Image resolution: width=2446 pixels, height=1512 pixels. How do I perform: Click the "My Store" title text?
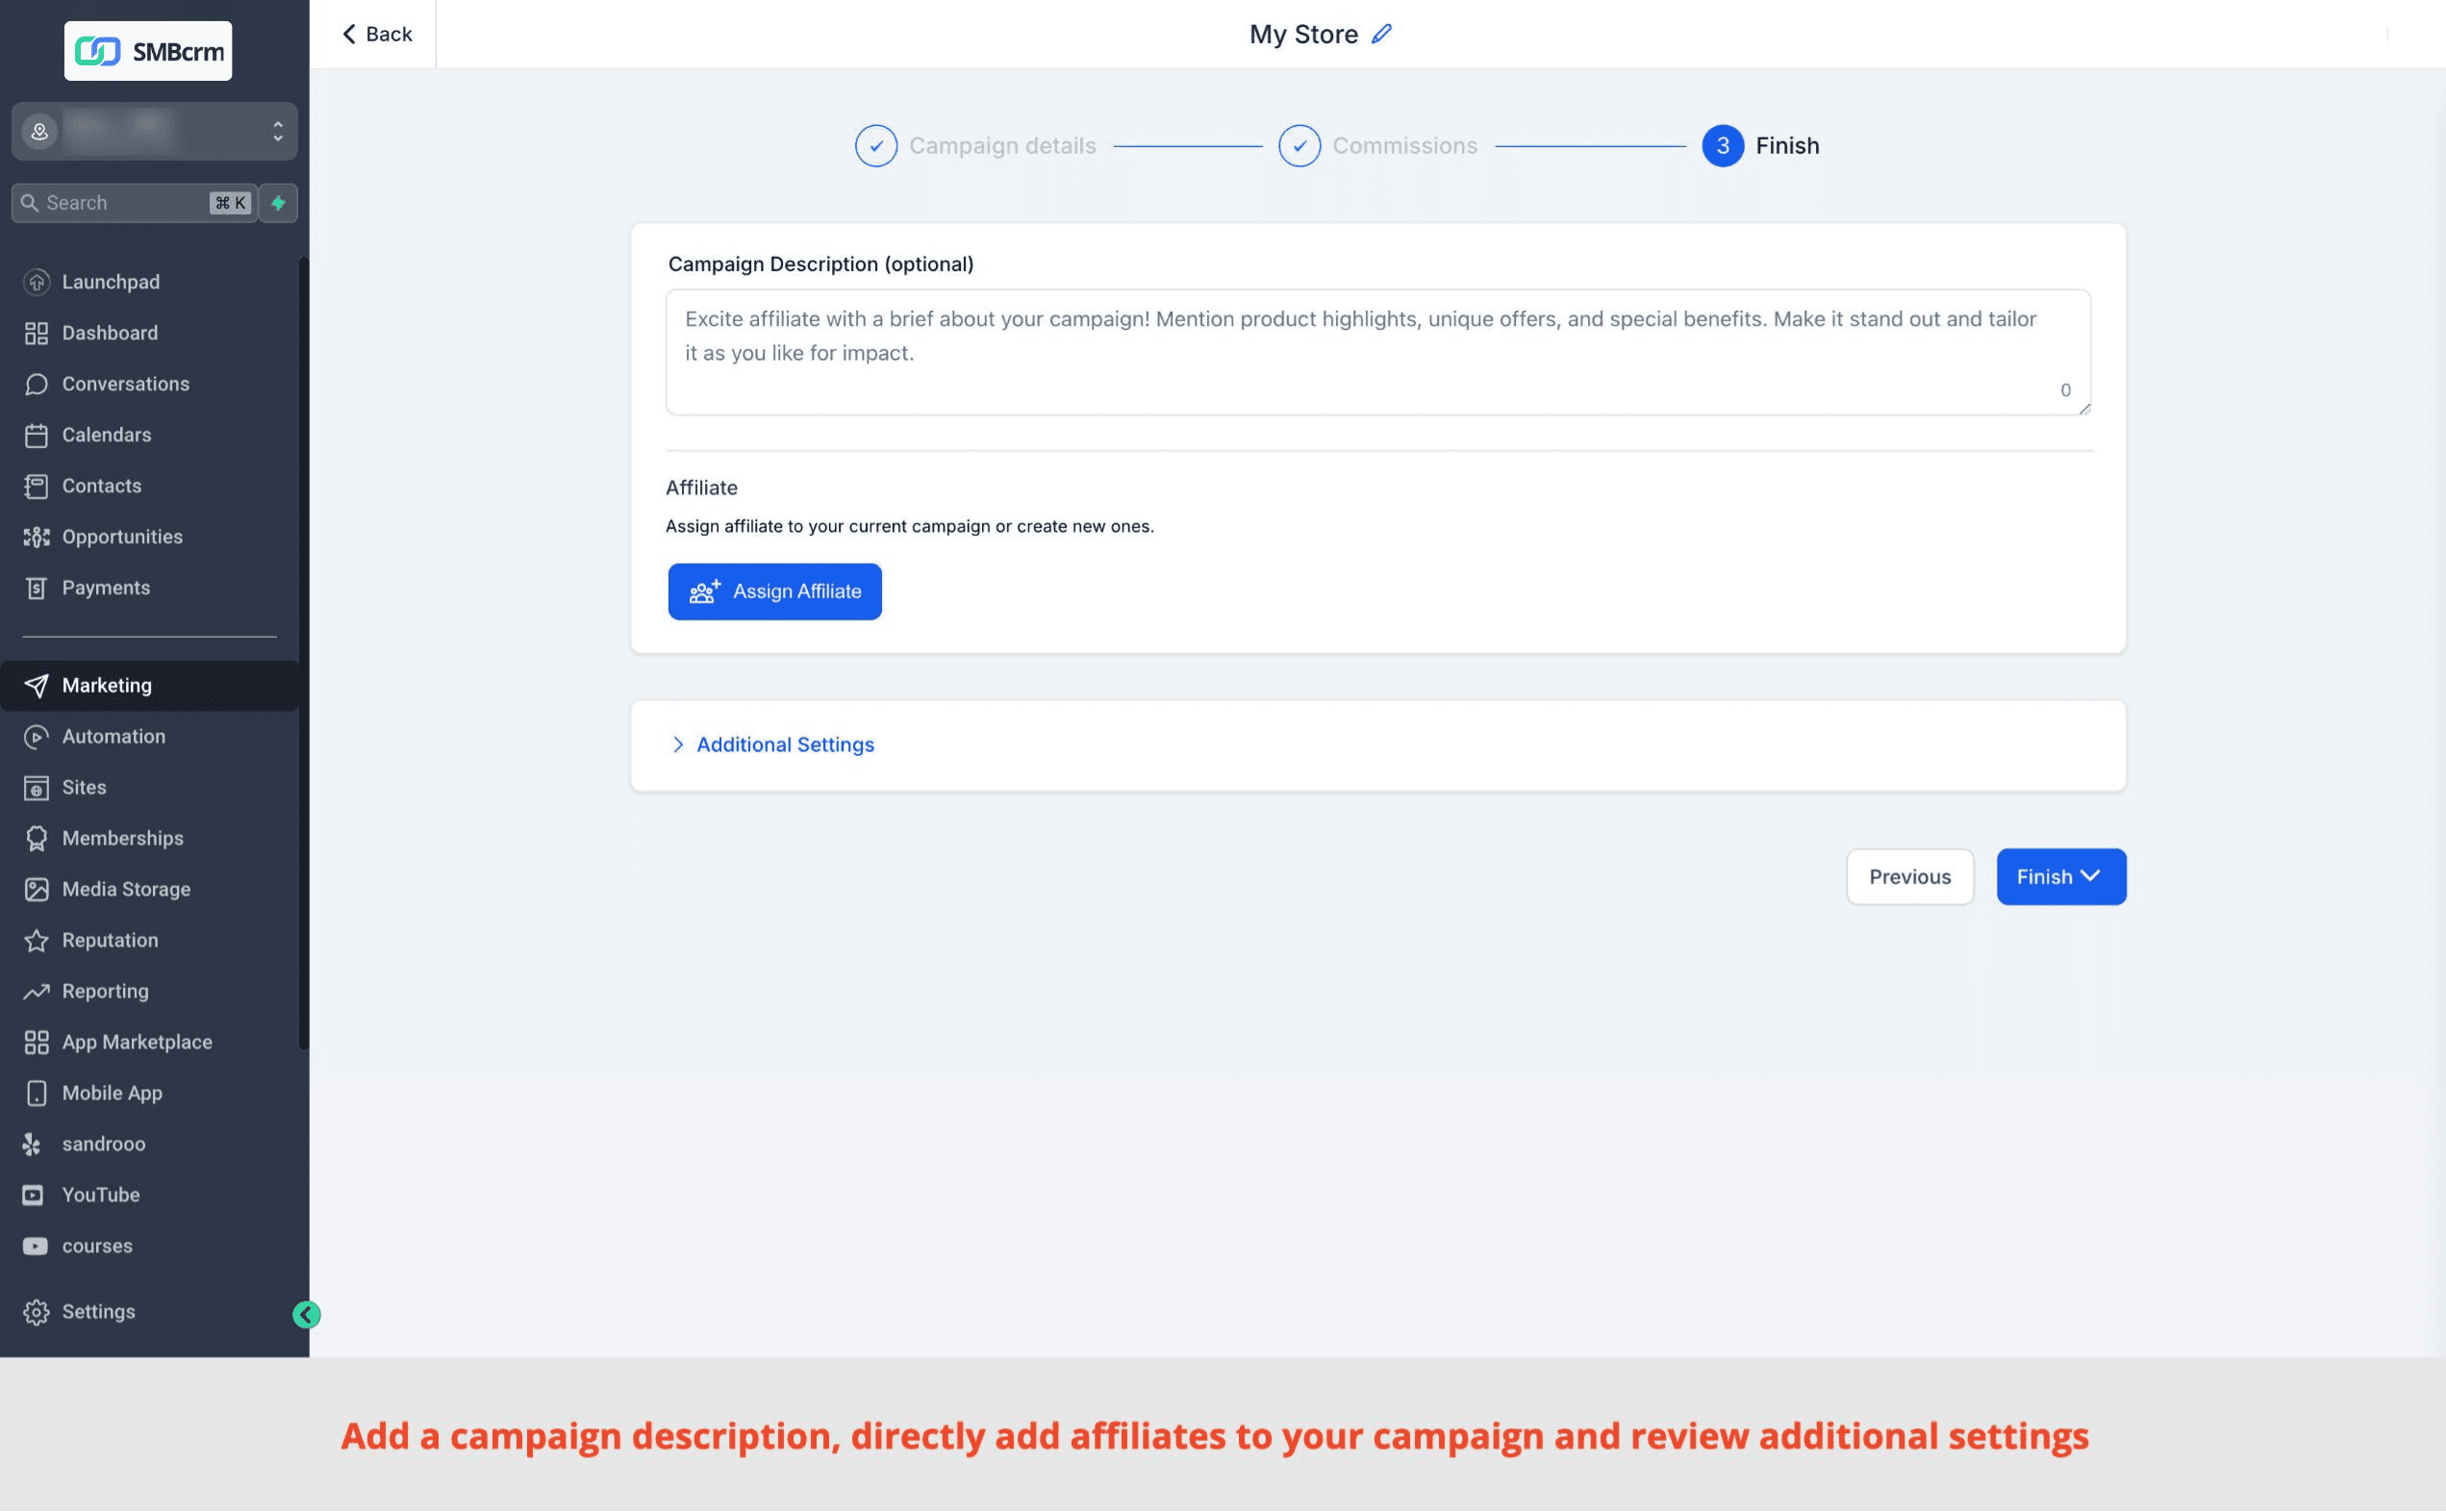[x=1303, y=34]
